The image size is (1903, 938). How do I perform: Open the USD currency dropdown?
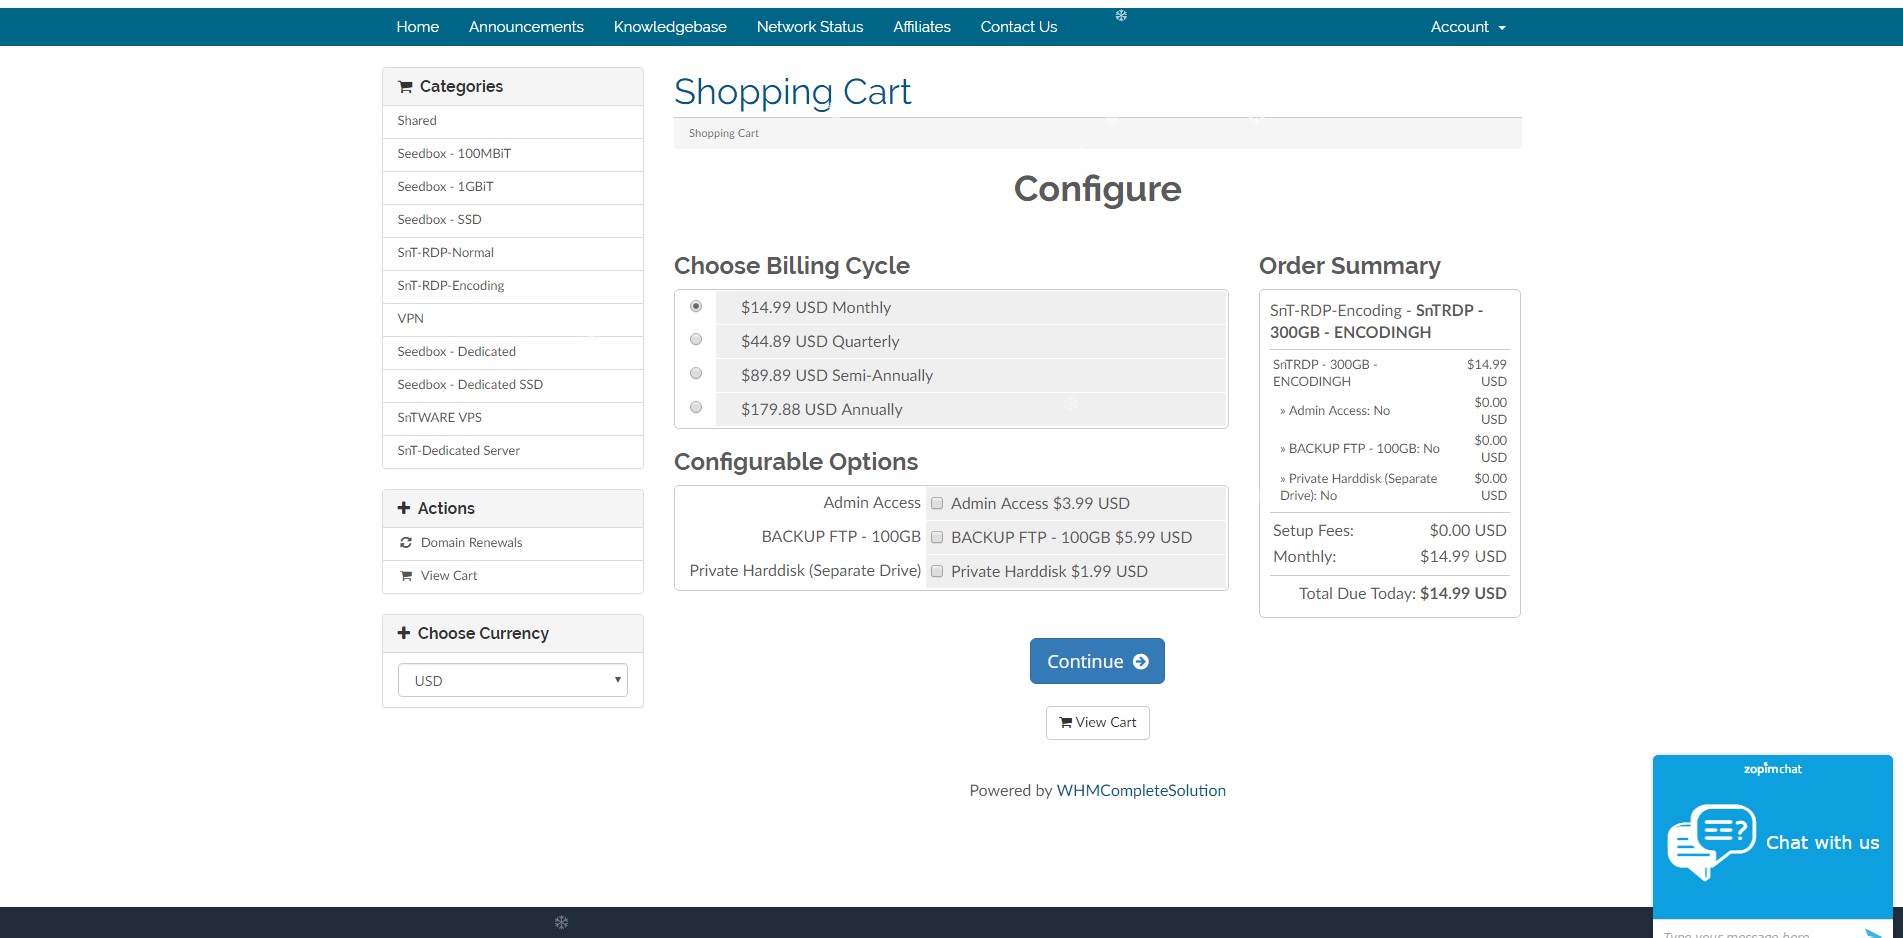point(513,680)
